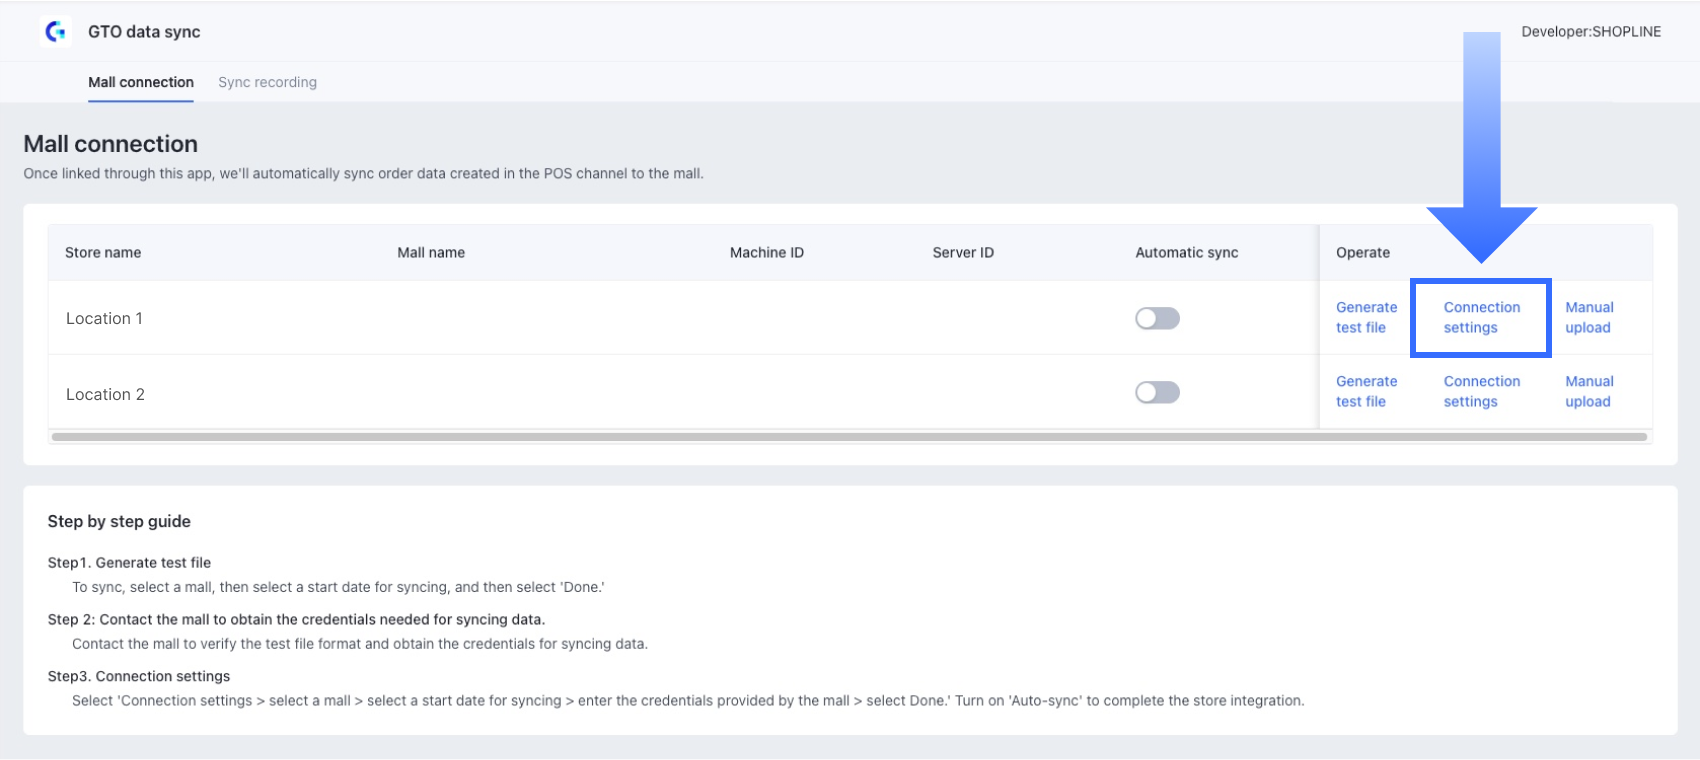Generate test file for Location 2

[x=1366, y=391]
